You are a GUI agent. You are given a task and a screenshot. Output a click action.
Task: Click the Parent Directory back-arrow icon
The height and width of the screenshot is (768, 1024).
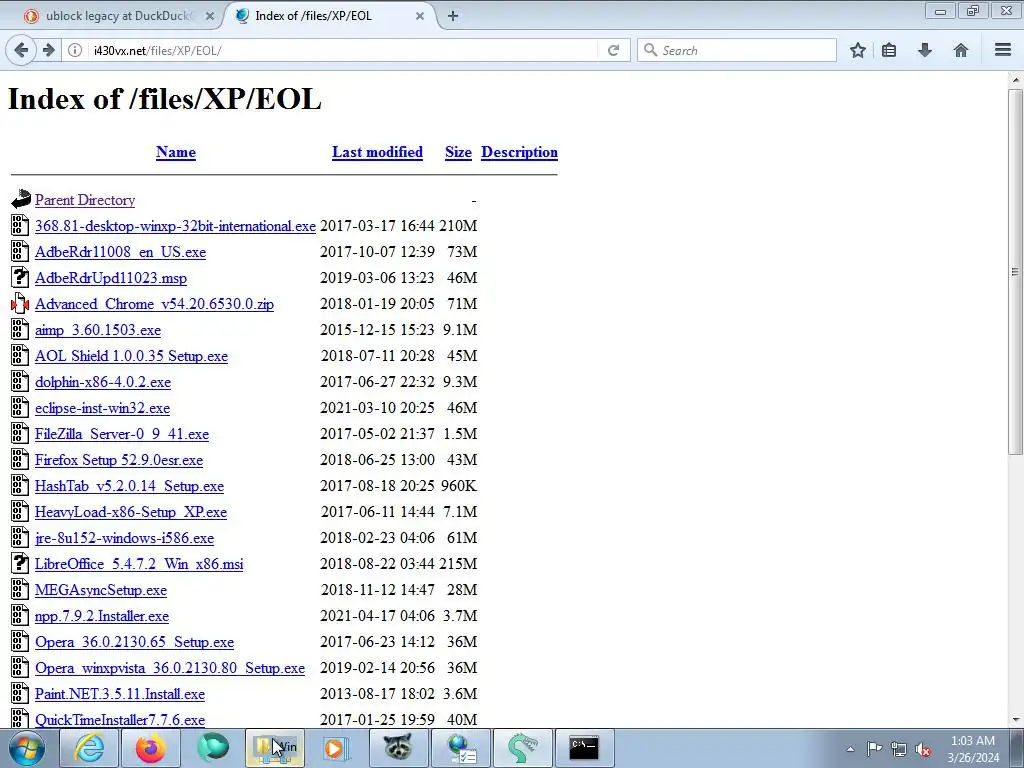pos(20,199)
